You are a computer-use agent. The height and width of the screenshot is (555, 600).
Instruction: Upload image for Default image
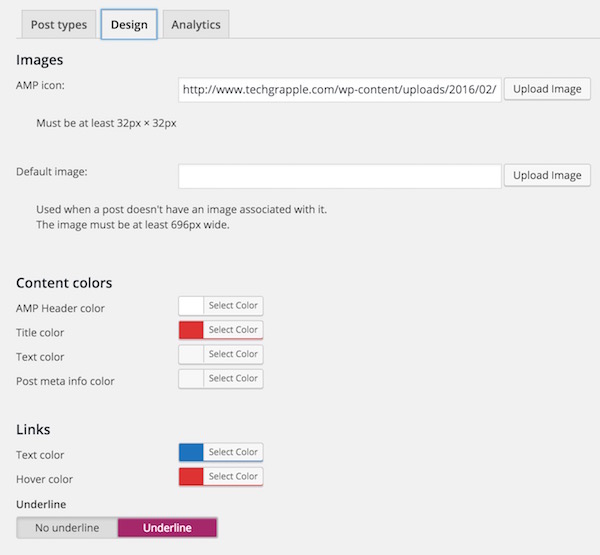click(547, 176)
